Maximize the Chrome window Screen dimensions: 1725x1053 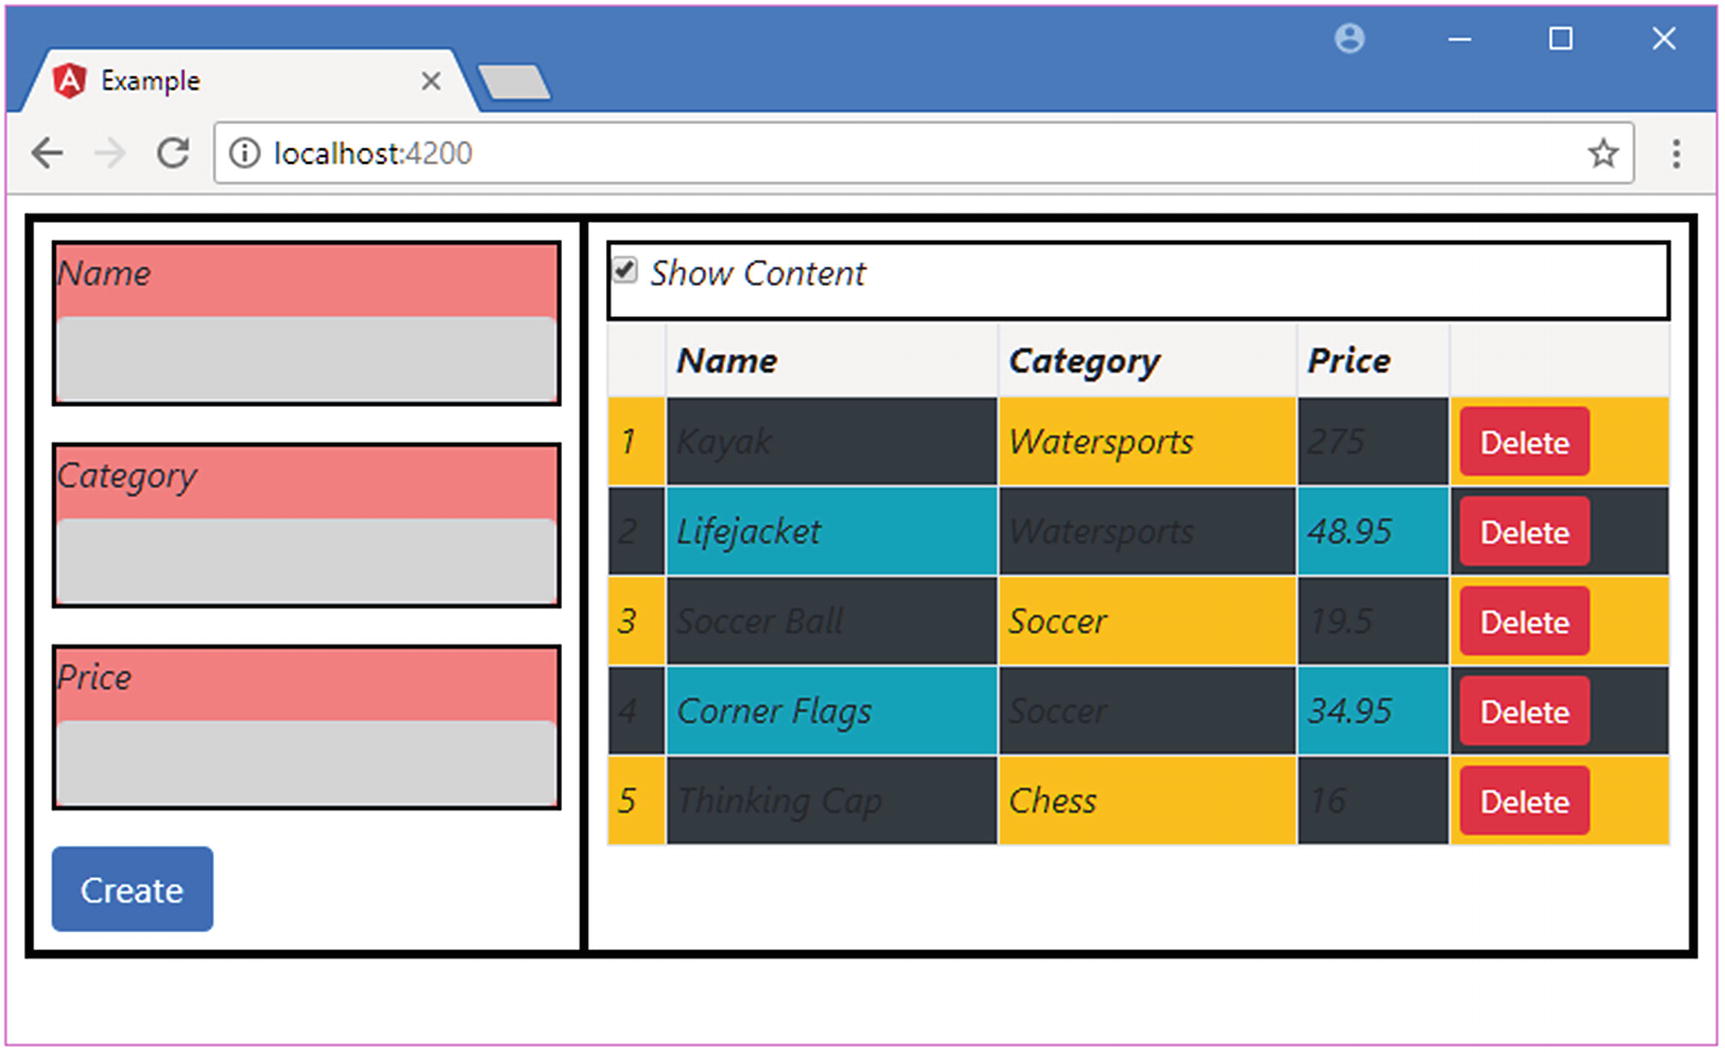tap(1560, 39)
